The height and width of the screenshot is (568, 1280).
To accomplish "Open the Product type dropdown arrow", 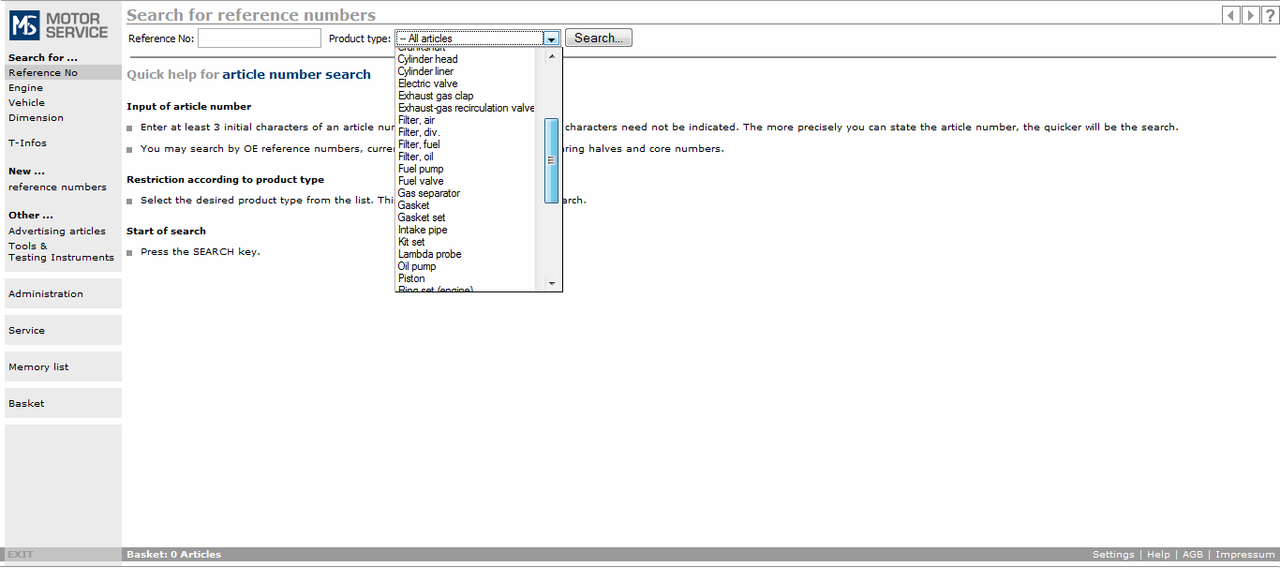I will click(x=551, y=38).
